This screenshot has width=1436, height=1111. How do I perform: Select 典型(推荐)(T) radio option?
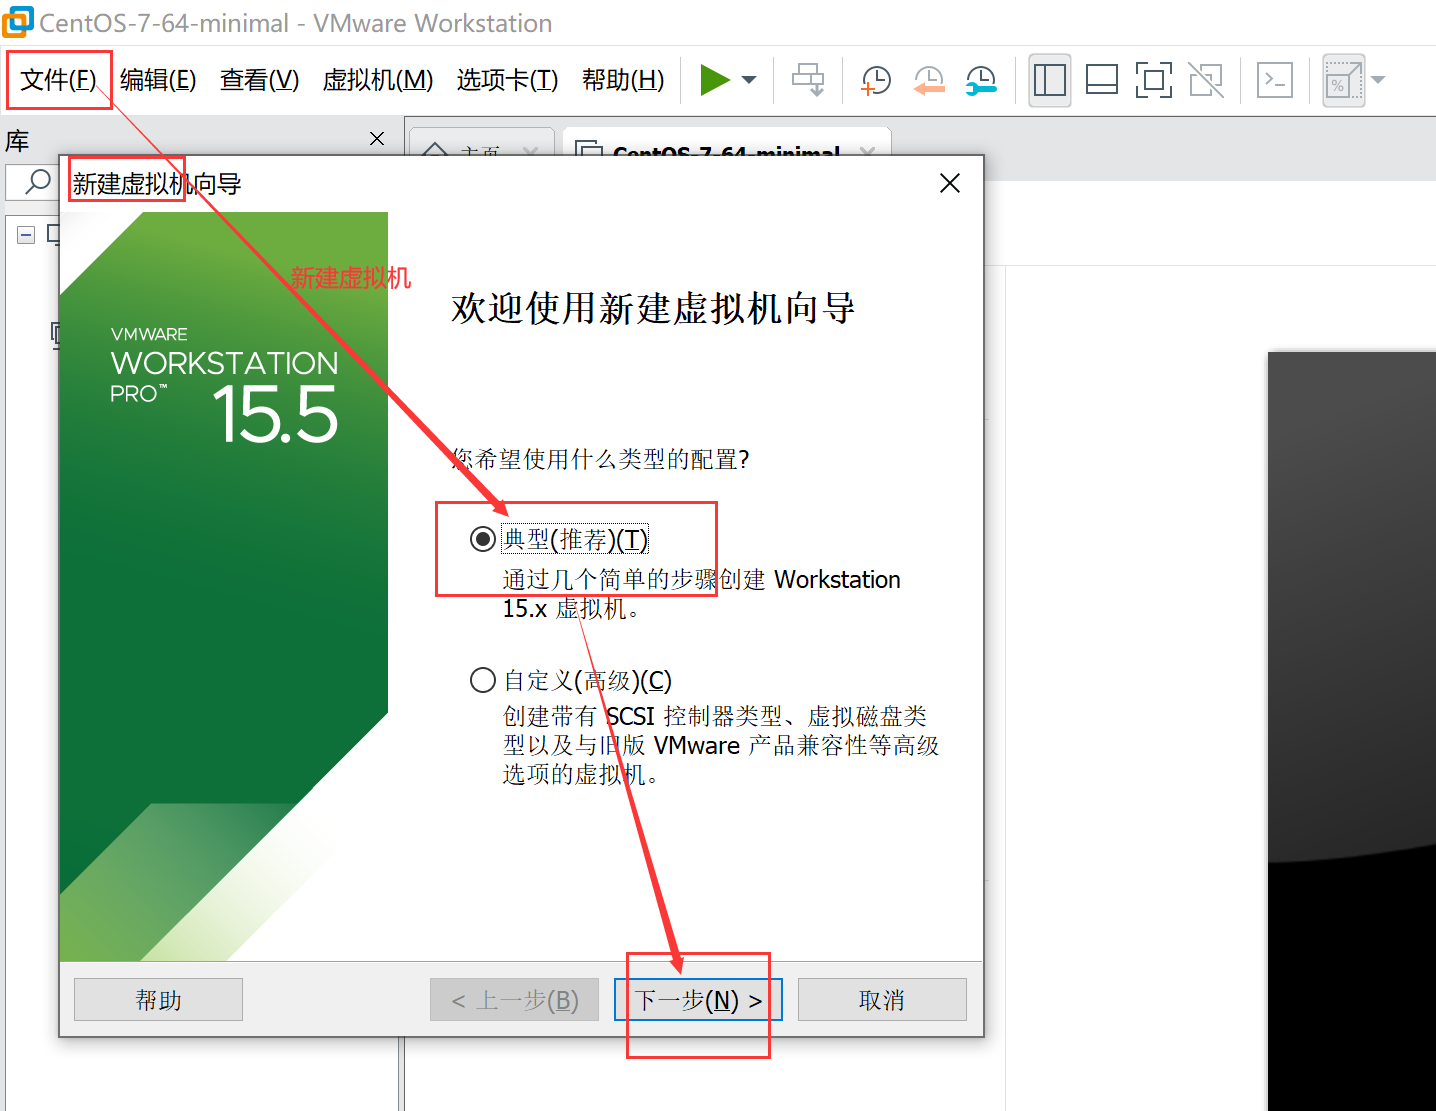(x=483, y=540)
